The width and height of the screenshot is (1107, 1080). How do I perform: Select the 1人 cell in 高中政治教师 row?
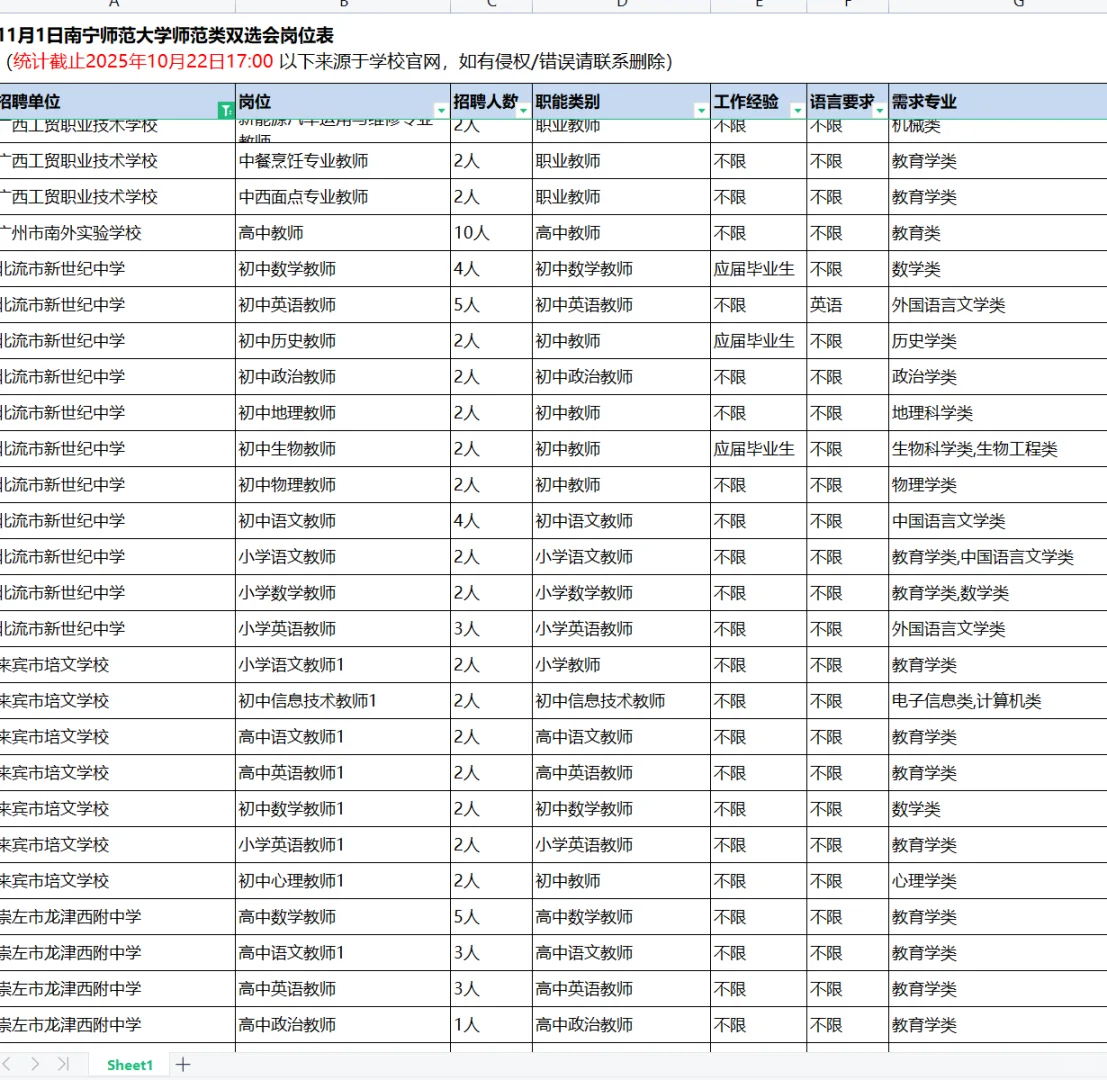pyautogui.click(x=491, y=1025)
